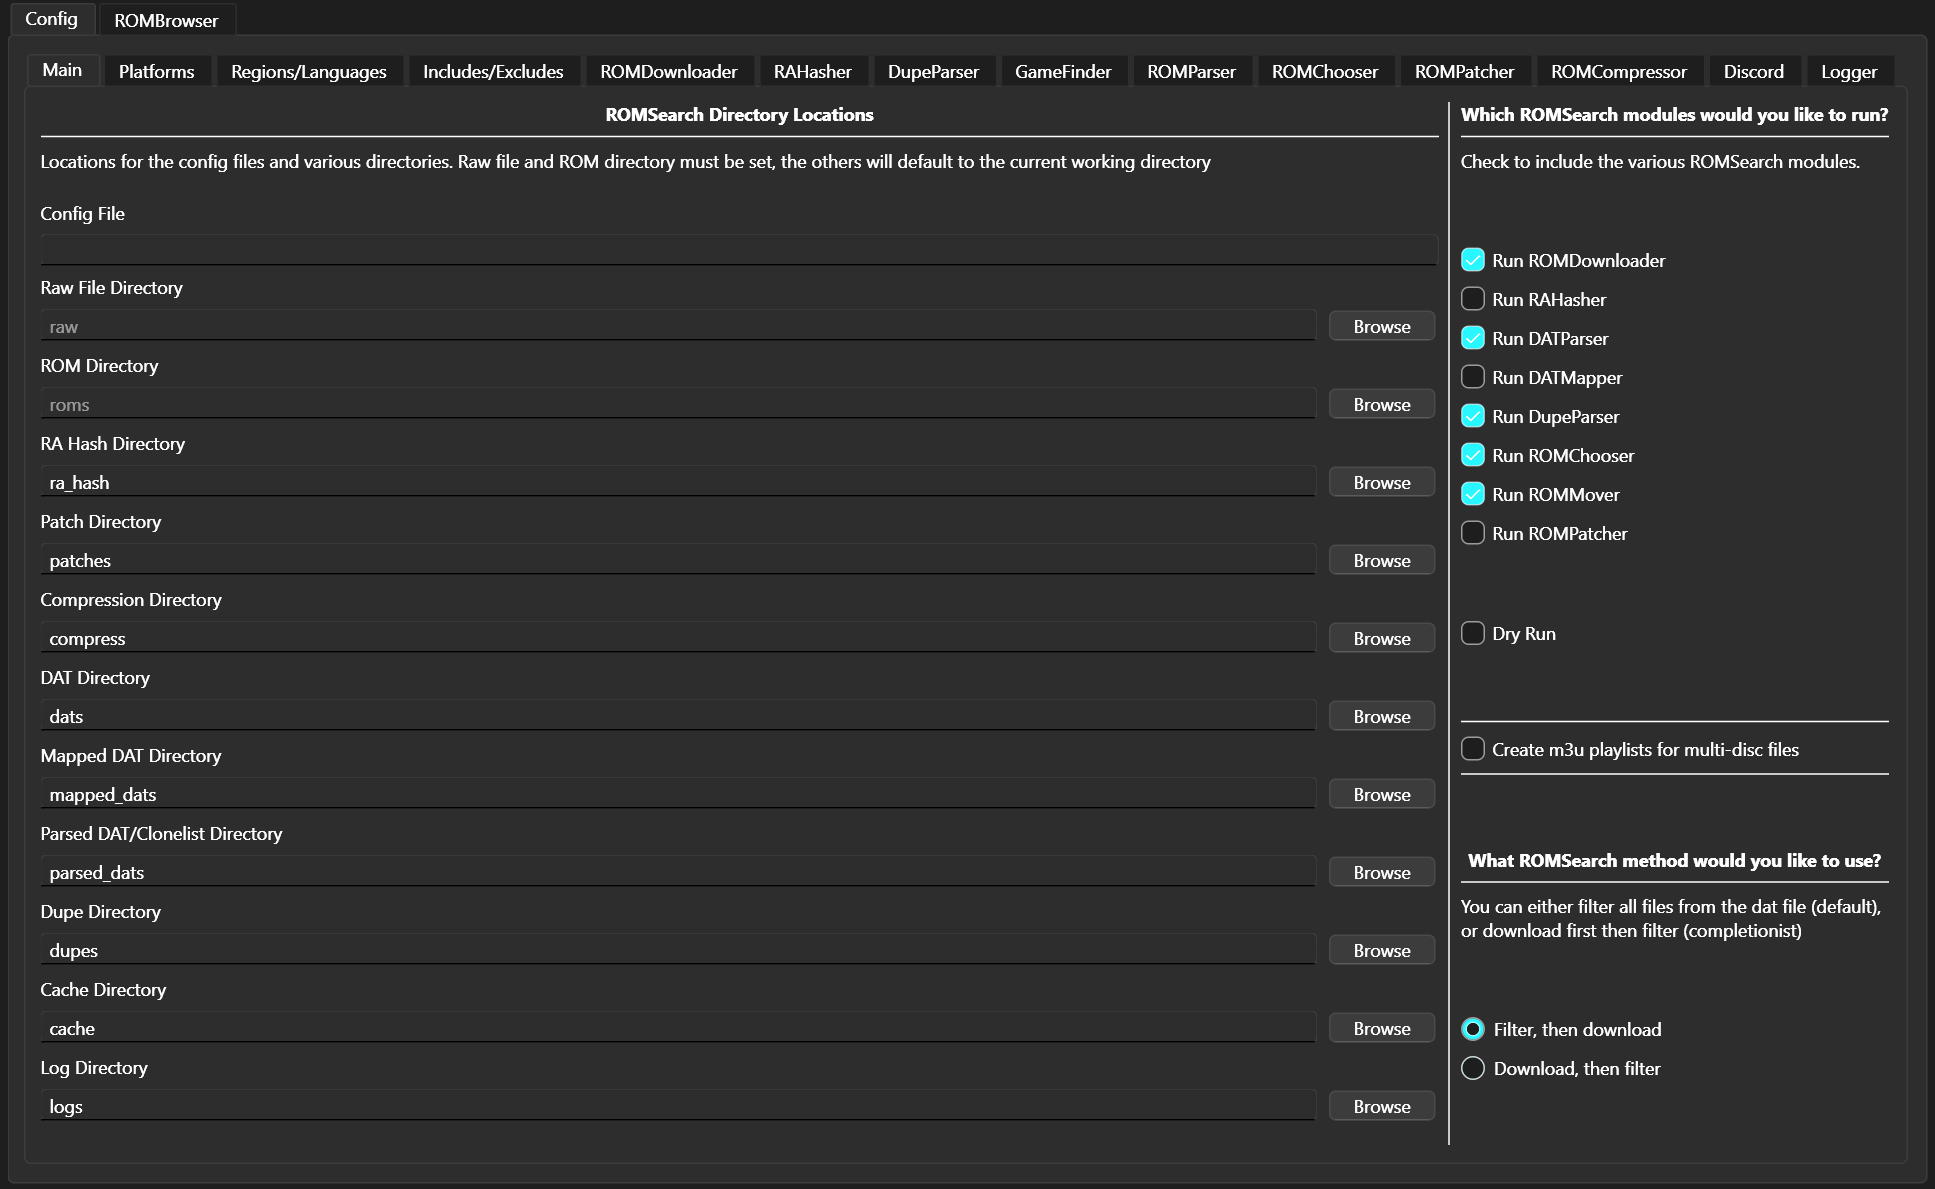Image resolution: width=1935 pixels, height=1189 pixels.
Task: Click the compress directory field
Action: [x=678, y=638]
